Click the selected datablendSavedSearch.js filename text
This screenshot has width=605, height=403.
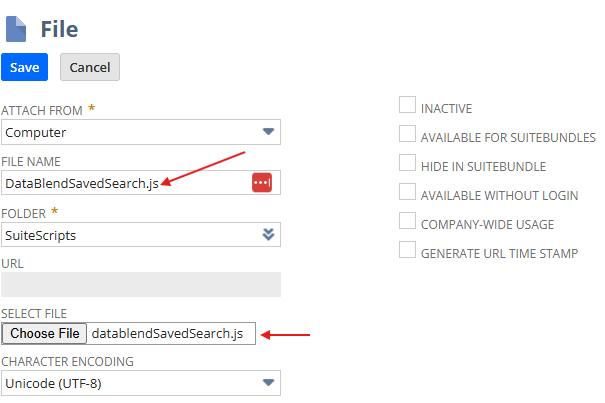167,334
